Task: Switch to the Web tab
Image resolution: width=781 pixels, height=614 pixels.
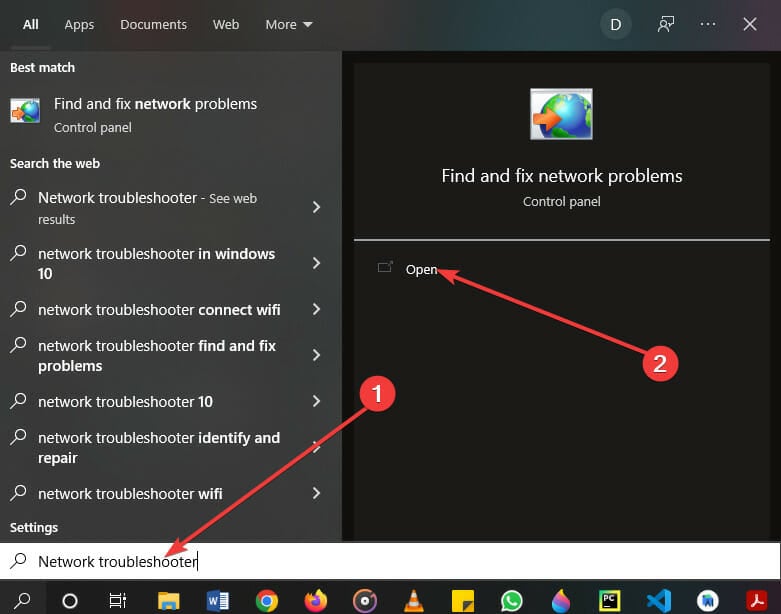Action: tap(226, 24)
